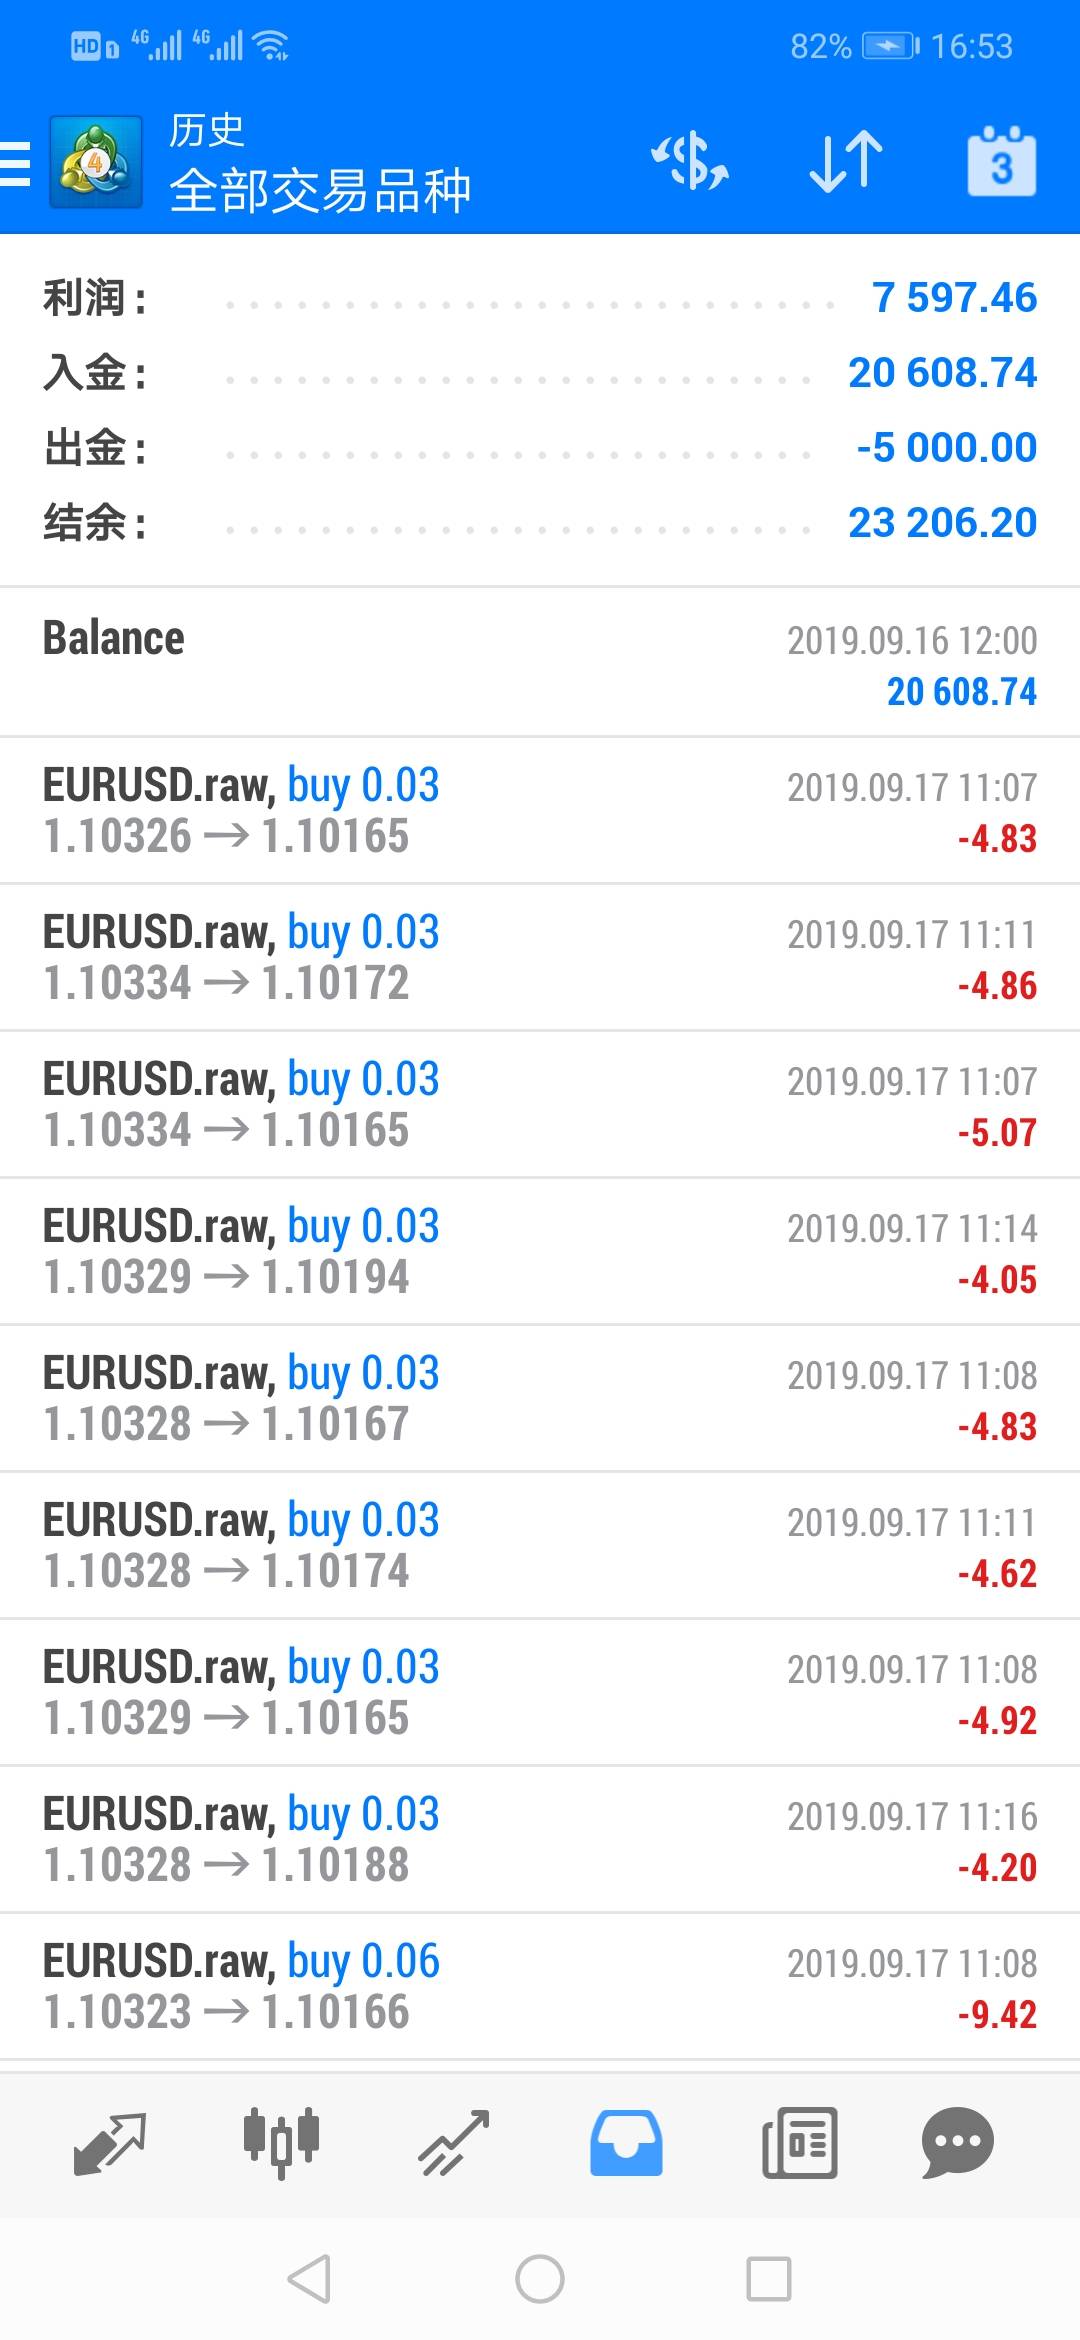
Task: Select the trade with -5.07 loss
Action: point(540,1104)
